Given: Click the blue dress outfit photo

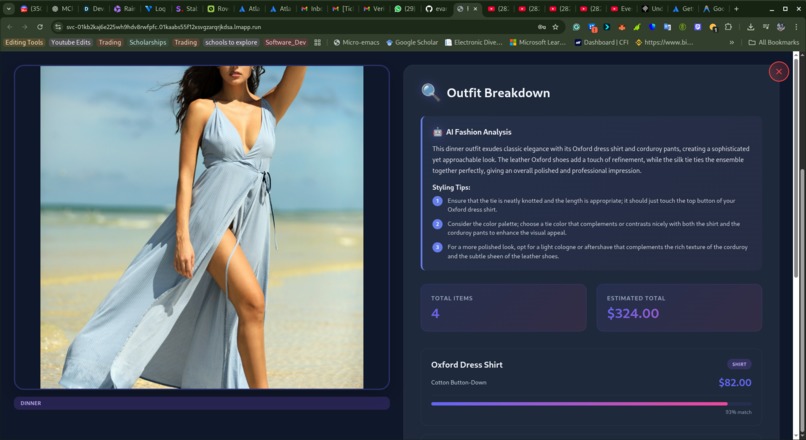Looking at the screenshot, I should click(x=202, y=227).
